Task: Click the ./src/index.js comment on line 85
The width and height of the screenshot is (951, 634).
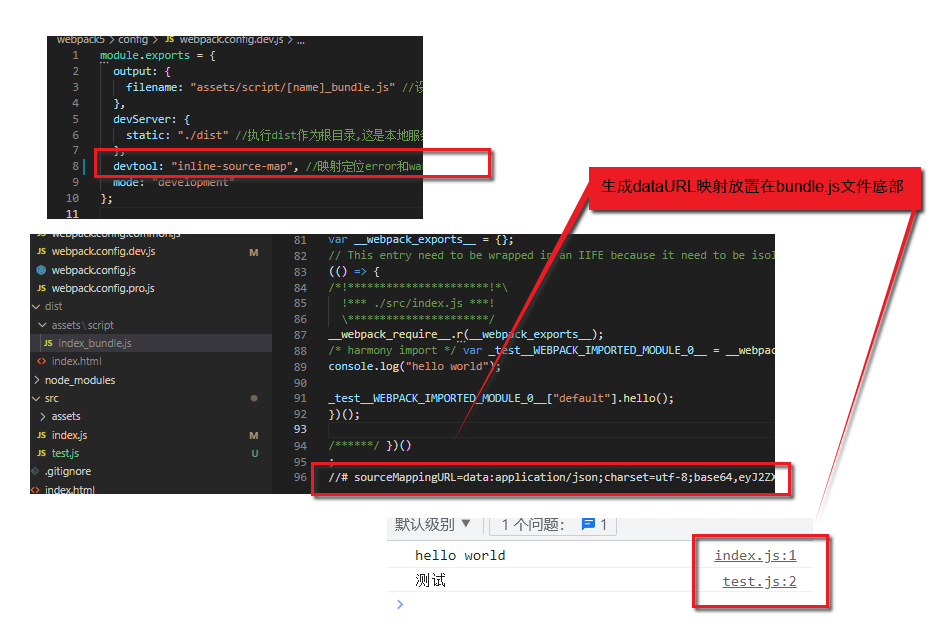Action: click(x=418, y=303)
